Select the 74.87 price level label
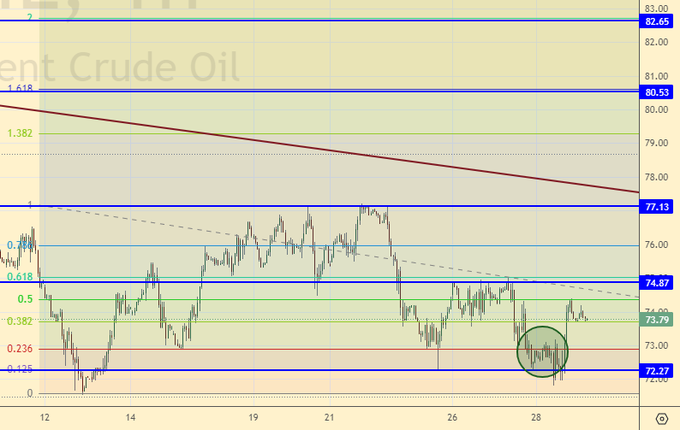Screen dimensions: 680x430 (x=656, y=283)
